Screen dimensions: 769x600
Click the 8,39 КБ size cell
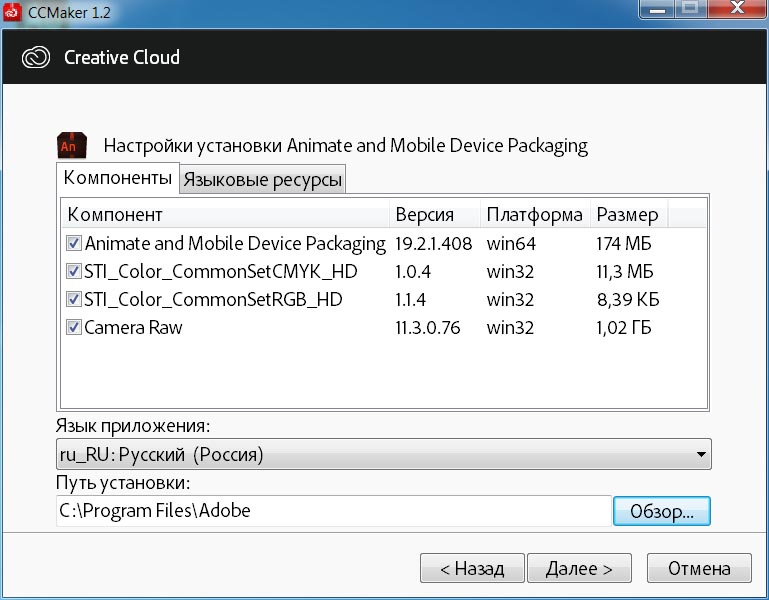click(628, 299)
